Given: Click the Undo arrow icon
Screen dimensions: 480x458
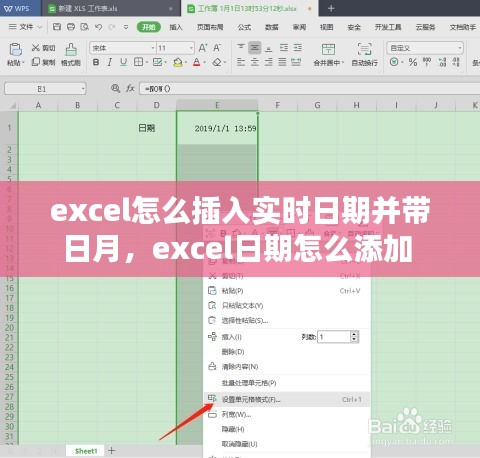Looking at the screenshot, I should (98, 27).
